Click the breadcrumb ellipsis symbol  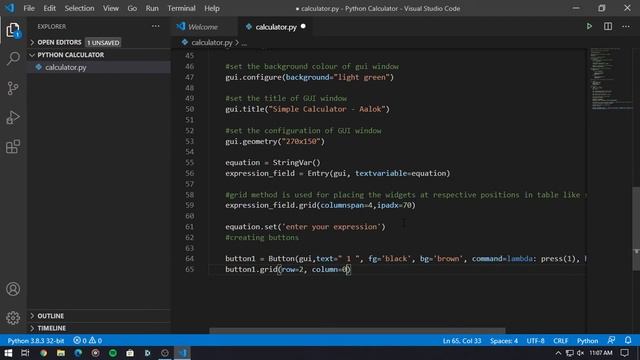coord(244,42)
